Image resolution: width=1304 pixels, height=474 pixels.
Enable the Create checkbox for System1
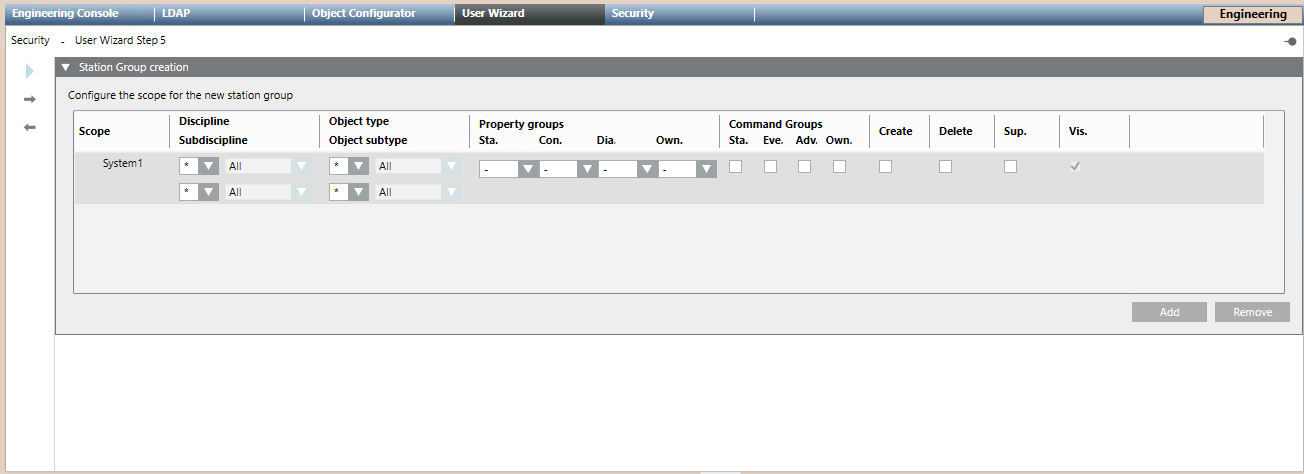click(x=885, y=167)
